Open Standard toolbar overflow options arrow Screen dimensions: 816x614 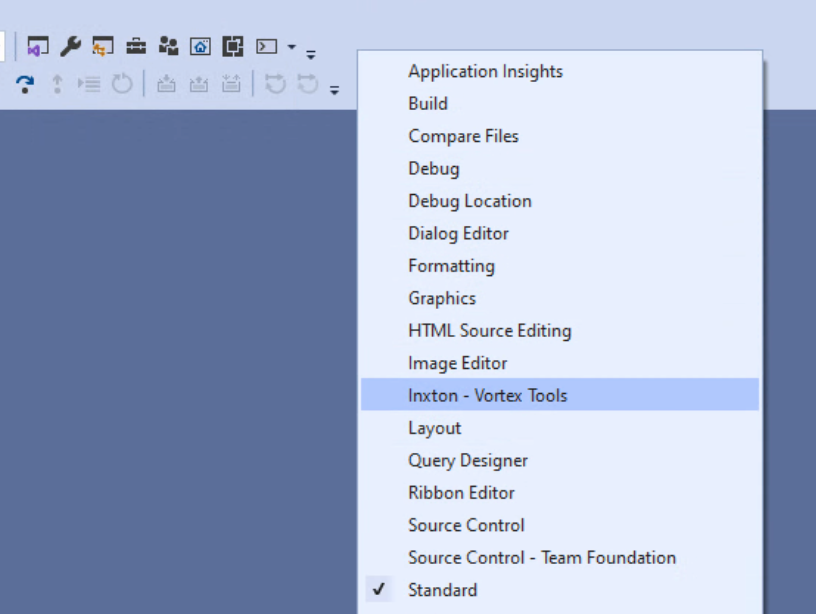(x=311, y=54)
